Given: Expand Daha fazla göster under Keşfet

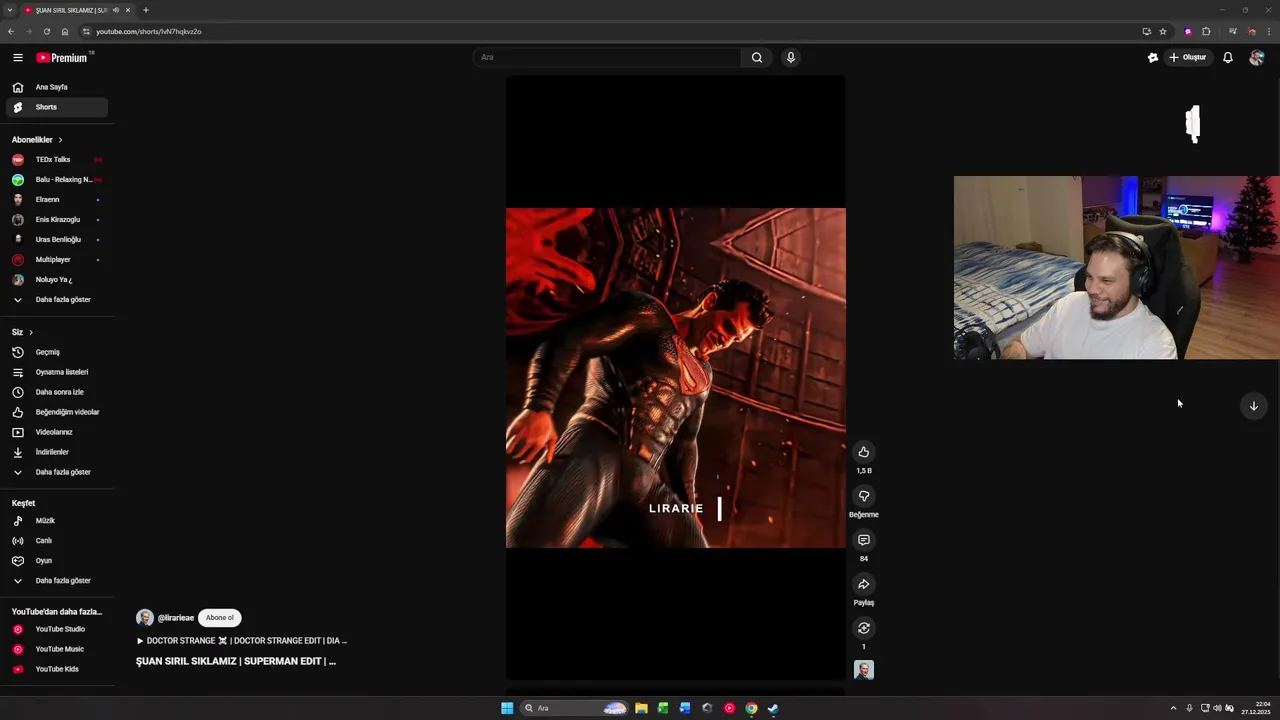Looking at the screenshot, I should point(57,581).
